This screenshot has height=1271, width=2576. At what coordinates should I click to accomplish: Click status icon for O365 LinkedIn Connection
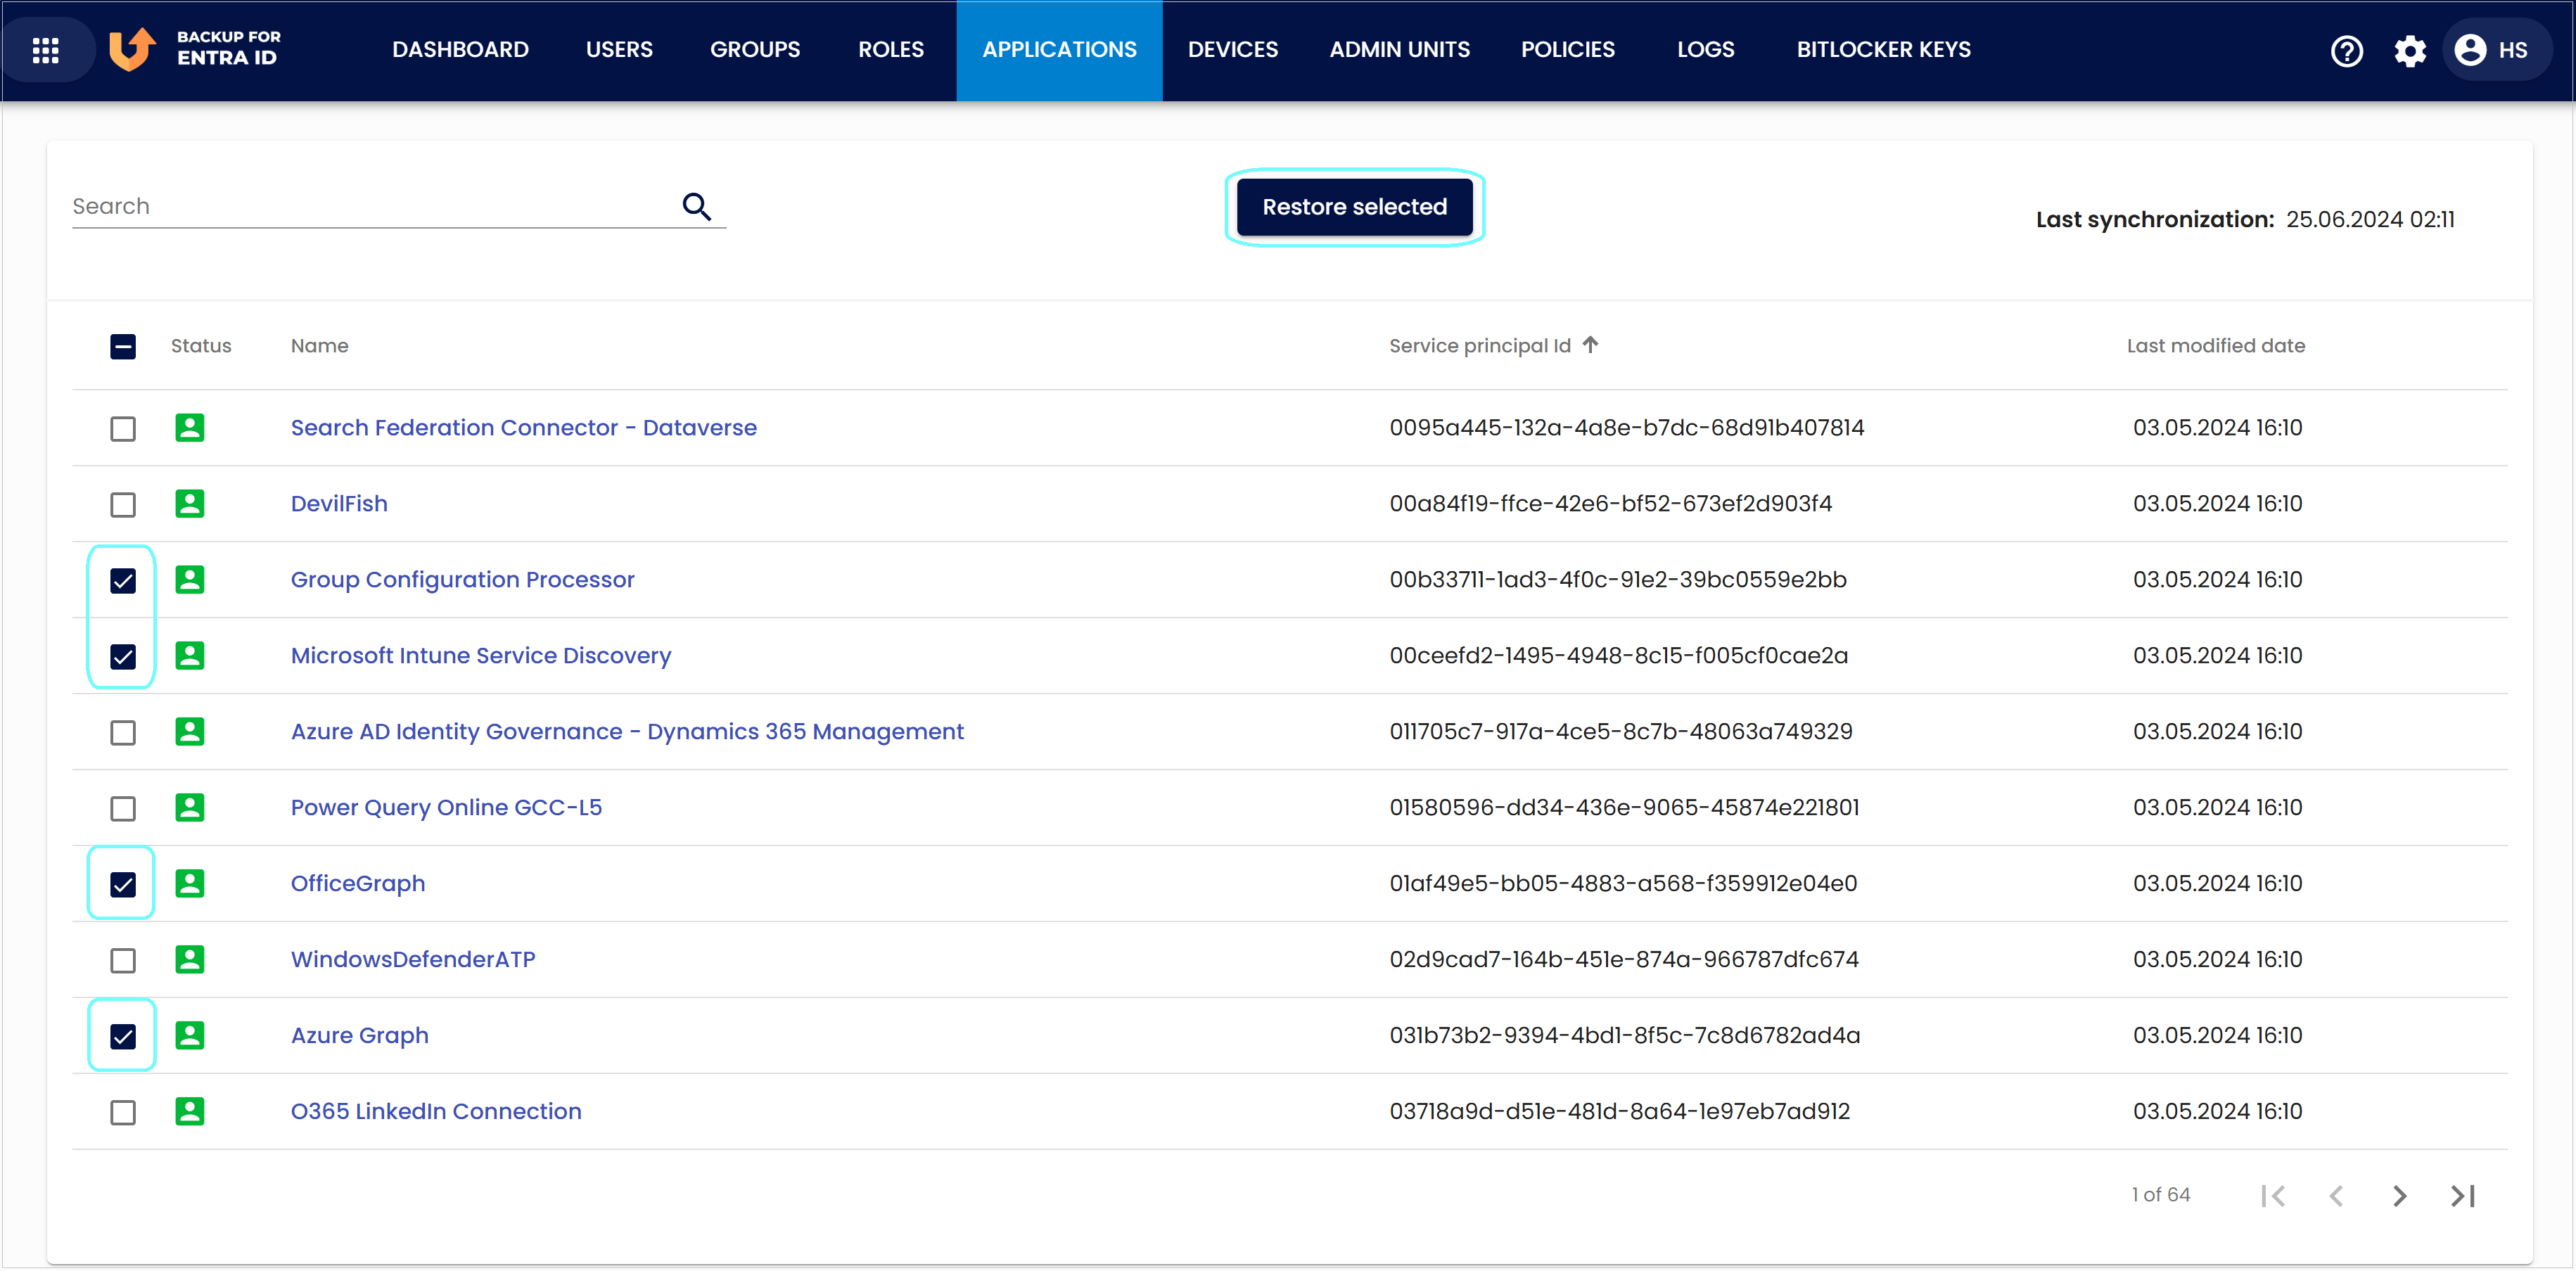190,1112
